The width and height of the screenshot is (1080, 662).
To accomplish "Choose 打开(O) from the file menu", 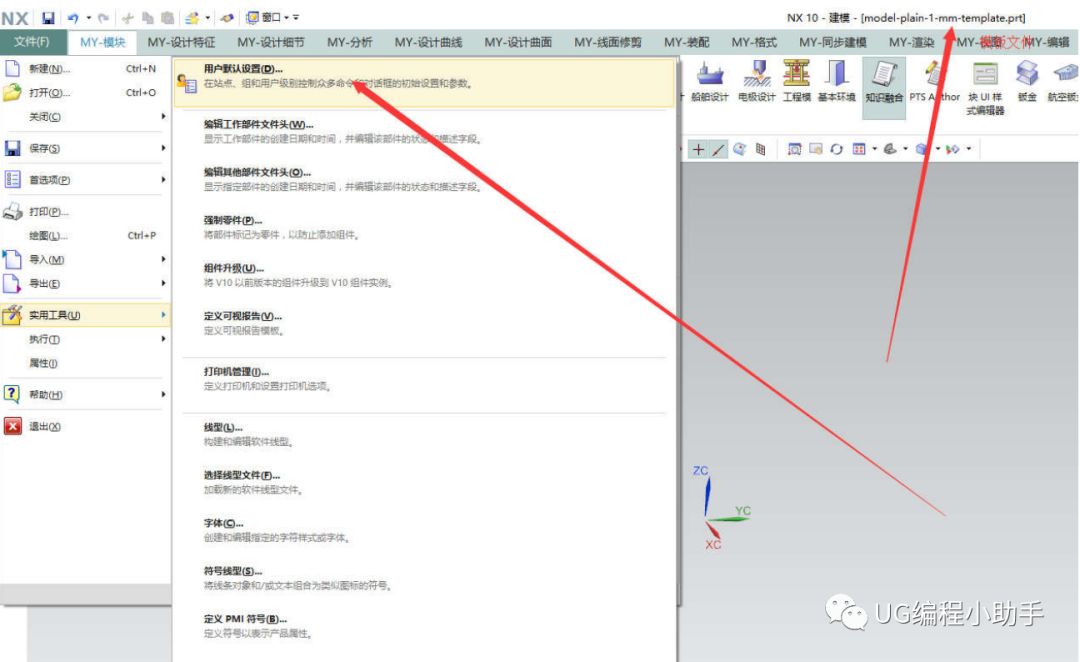I will click(85, 92).
